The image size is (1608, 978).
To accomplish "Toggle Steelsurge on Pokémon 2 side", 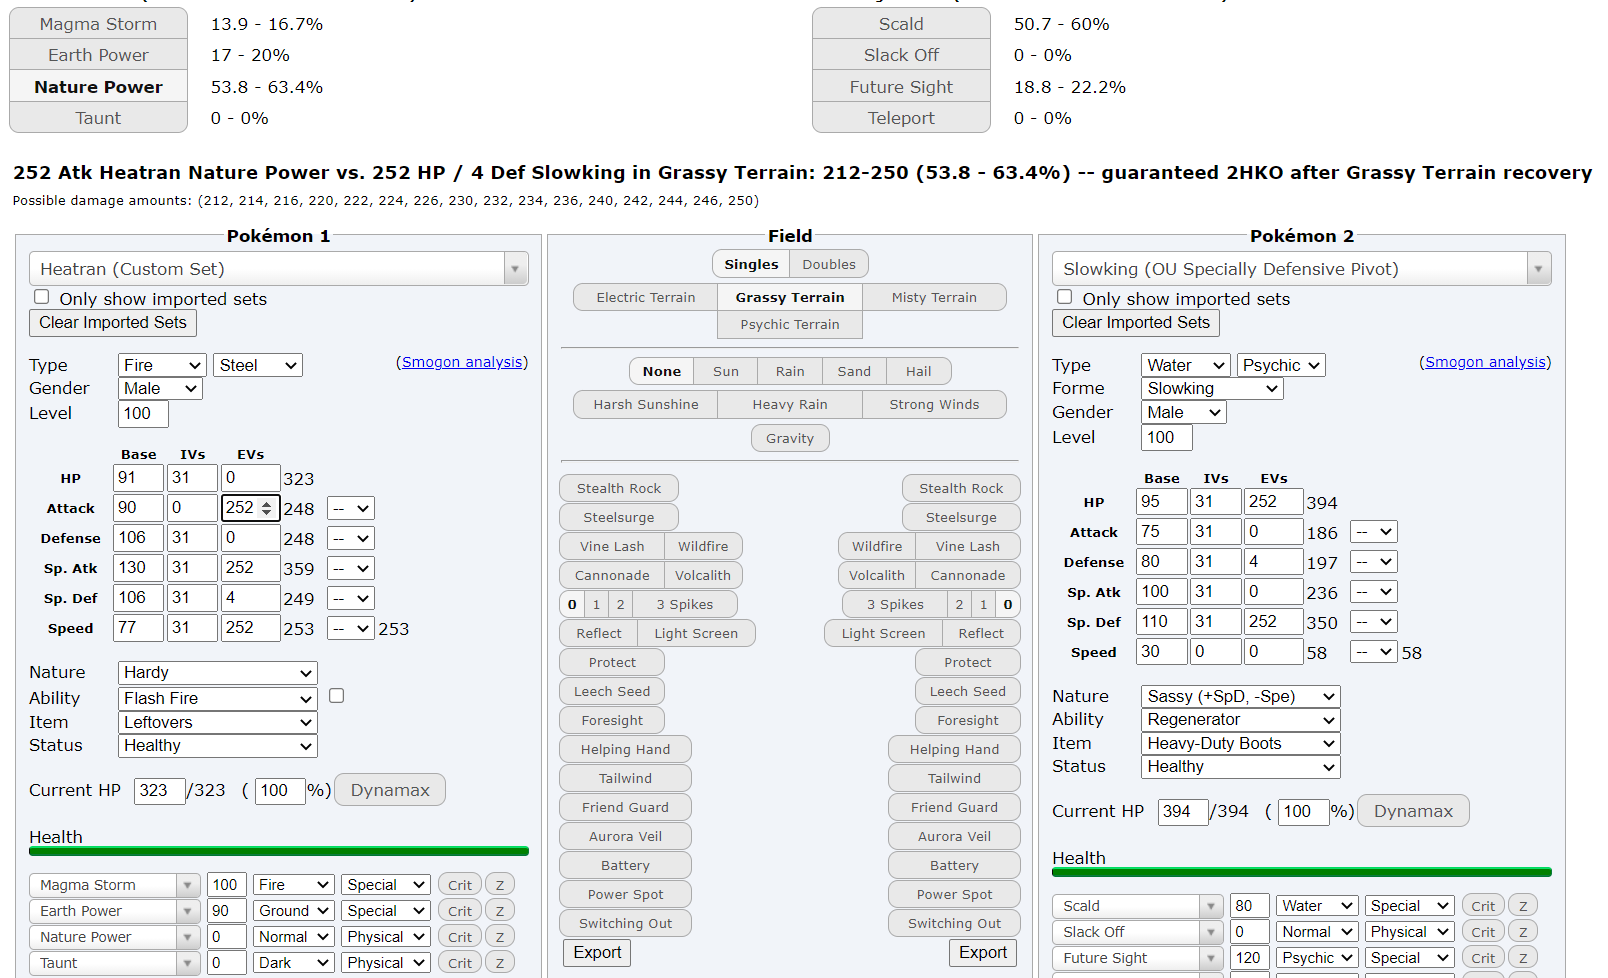I will click(x=961, y=517).
